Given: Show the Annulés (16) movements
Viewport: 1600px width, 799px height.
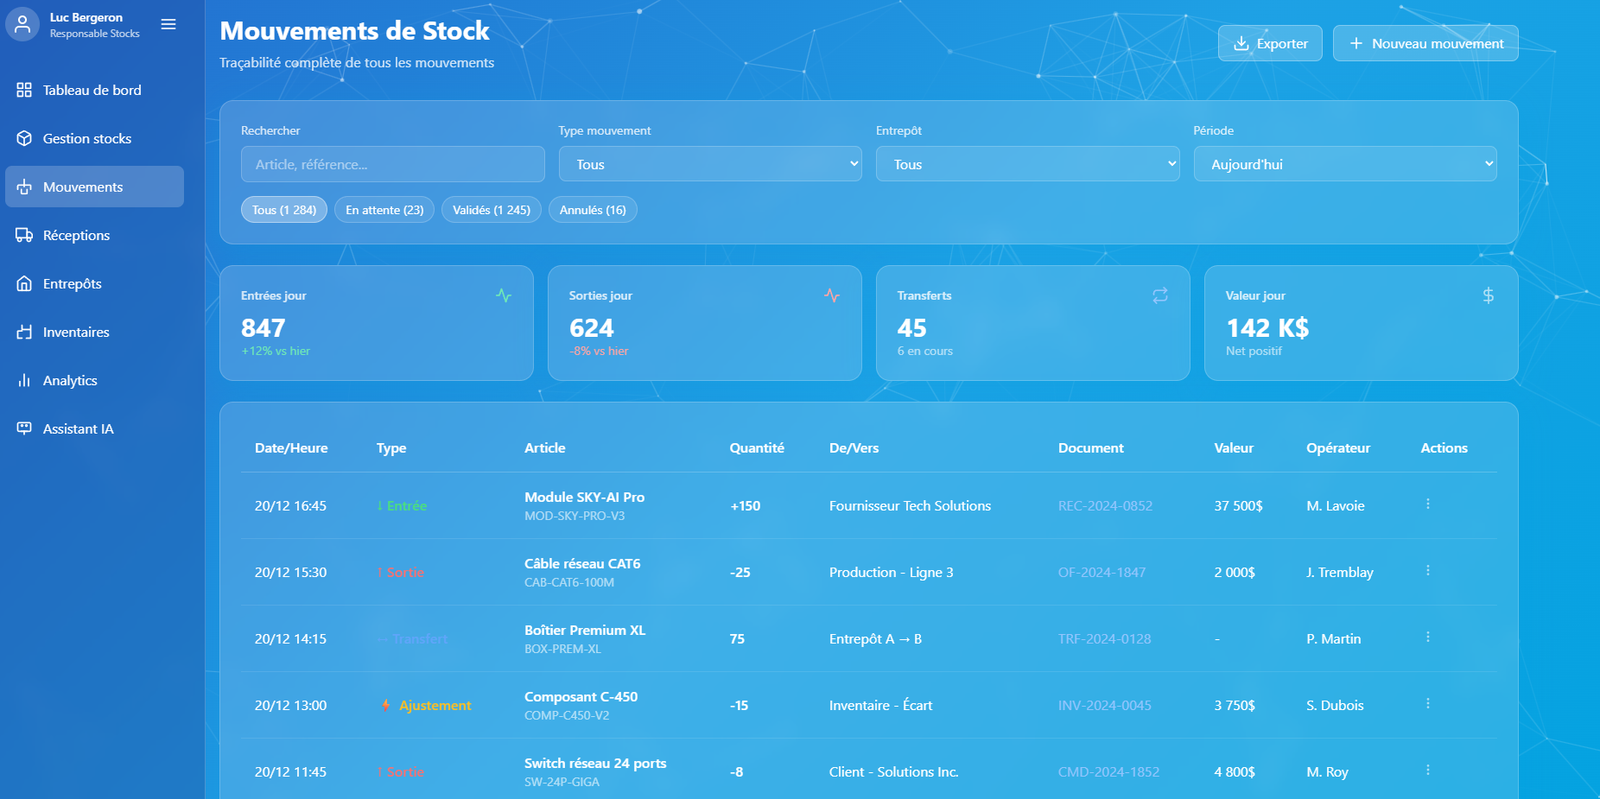Looking at the screenshot, I should tap(592, 210).
